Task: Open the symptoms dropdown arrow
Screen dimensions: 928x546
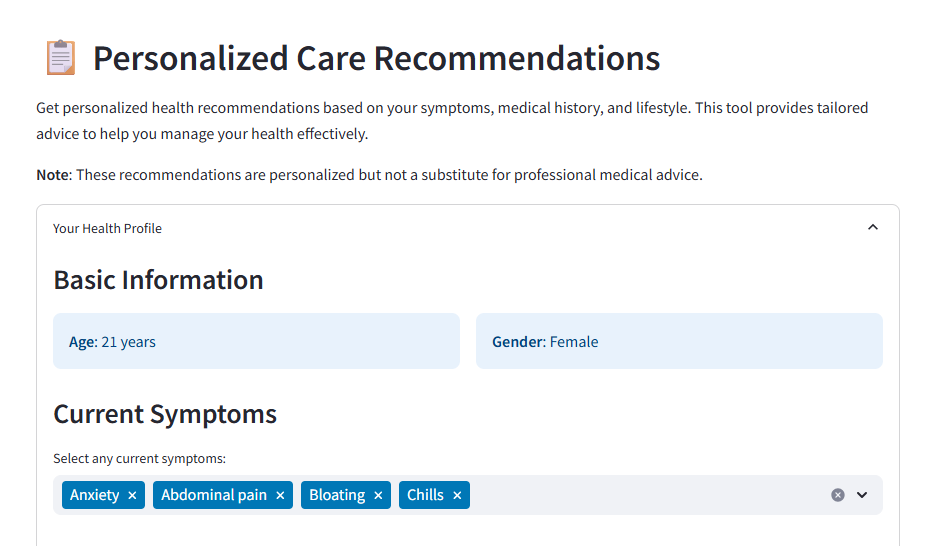Action: [x=862, y=495]
